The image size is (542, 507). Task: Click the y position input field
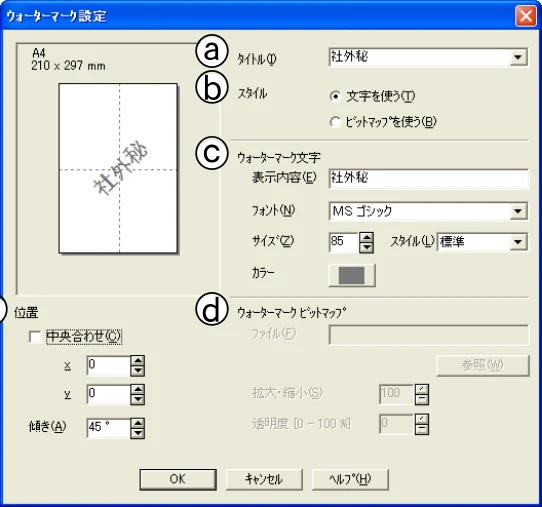(109, 394)
